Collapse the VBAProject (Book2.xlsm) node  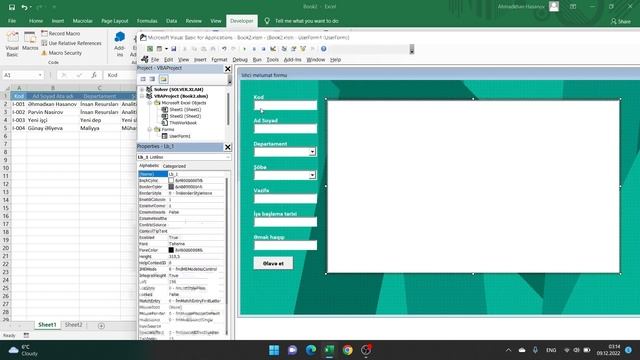point(142,96)
